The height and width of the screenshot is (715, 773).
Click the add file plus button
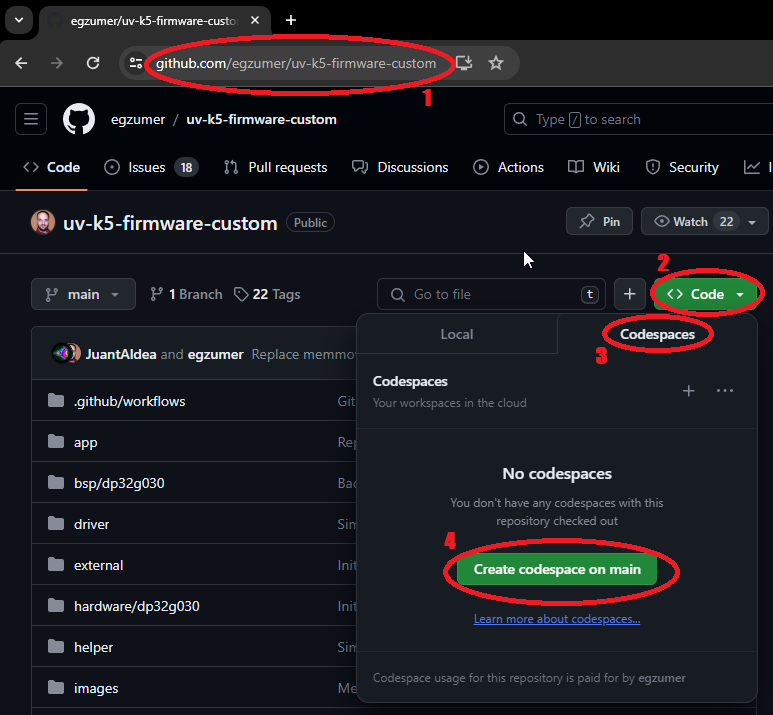click(x=629, y=294)
